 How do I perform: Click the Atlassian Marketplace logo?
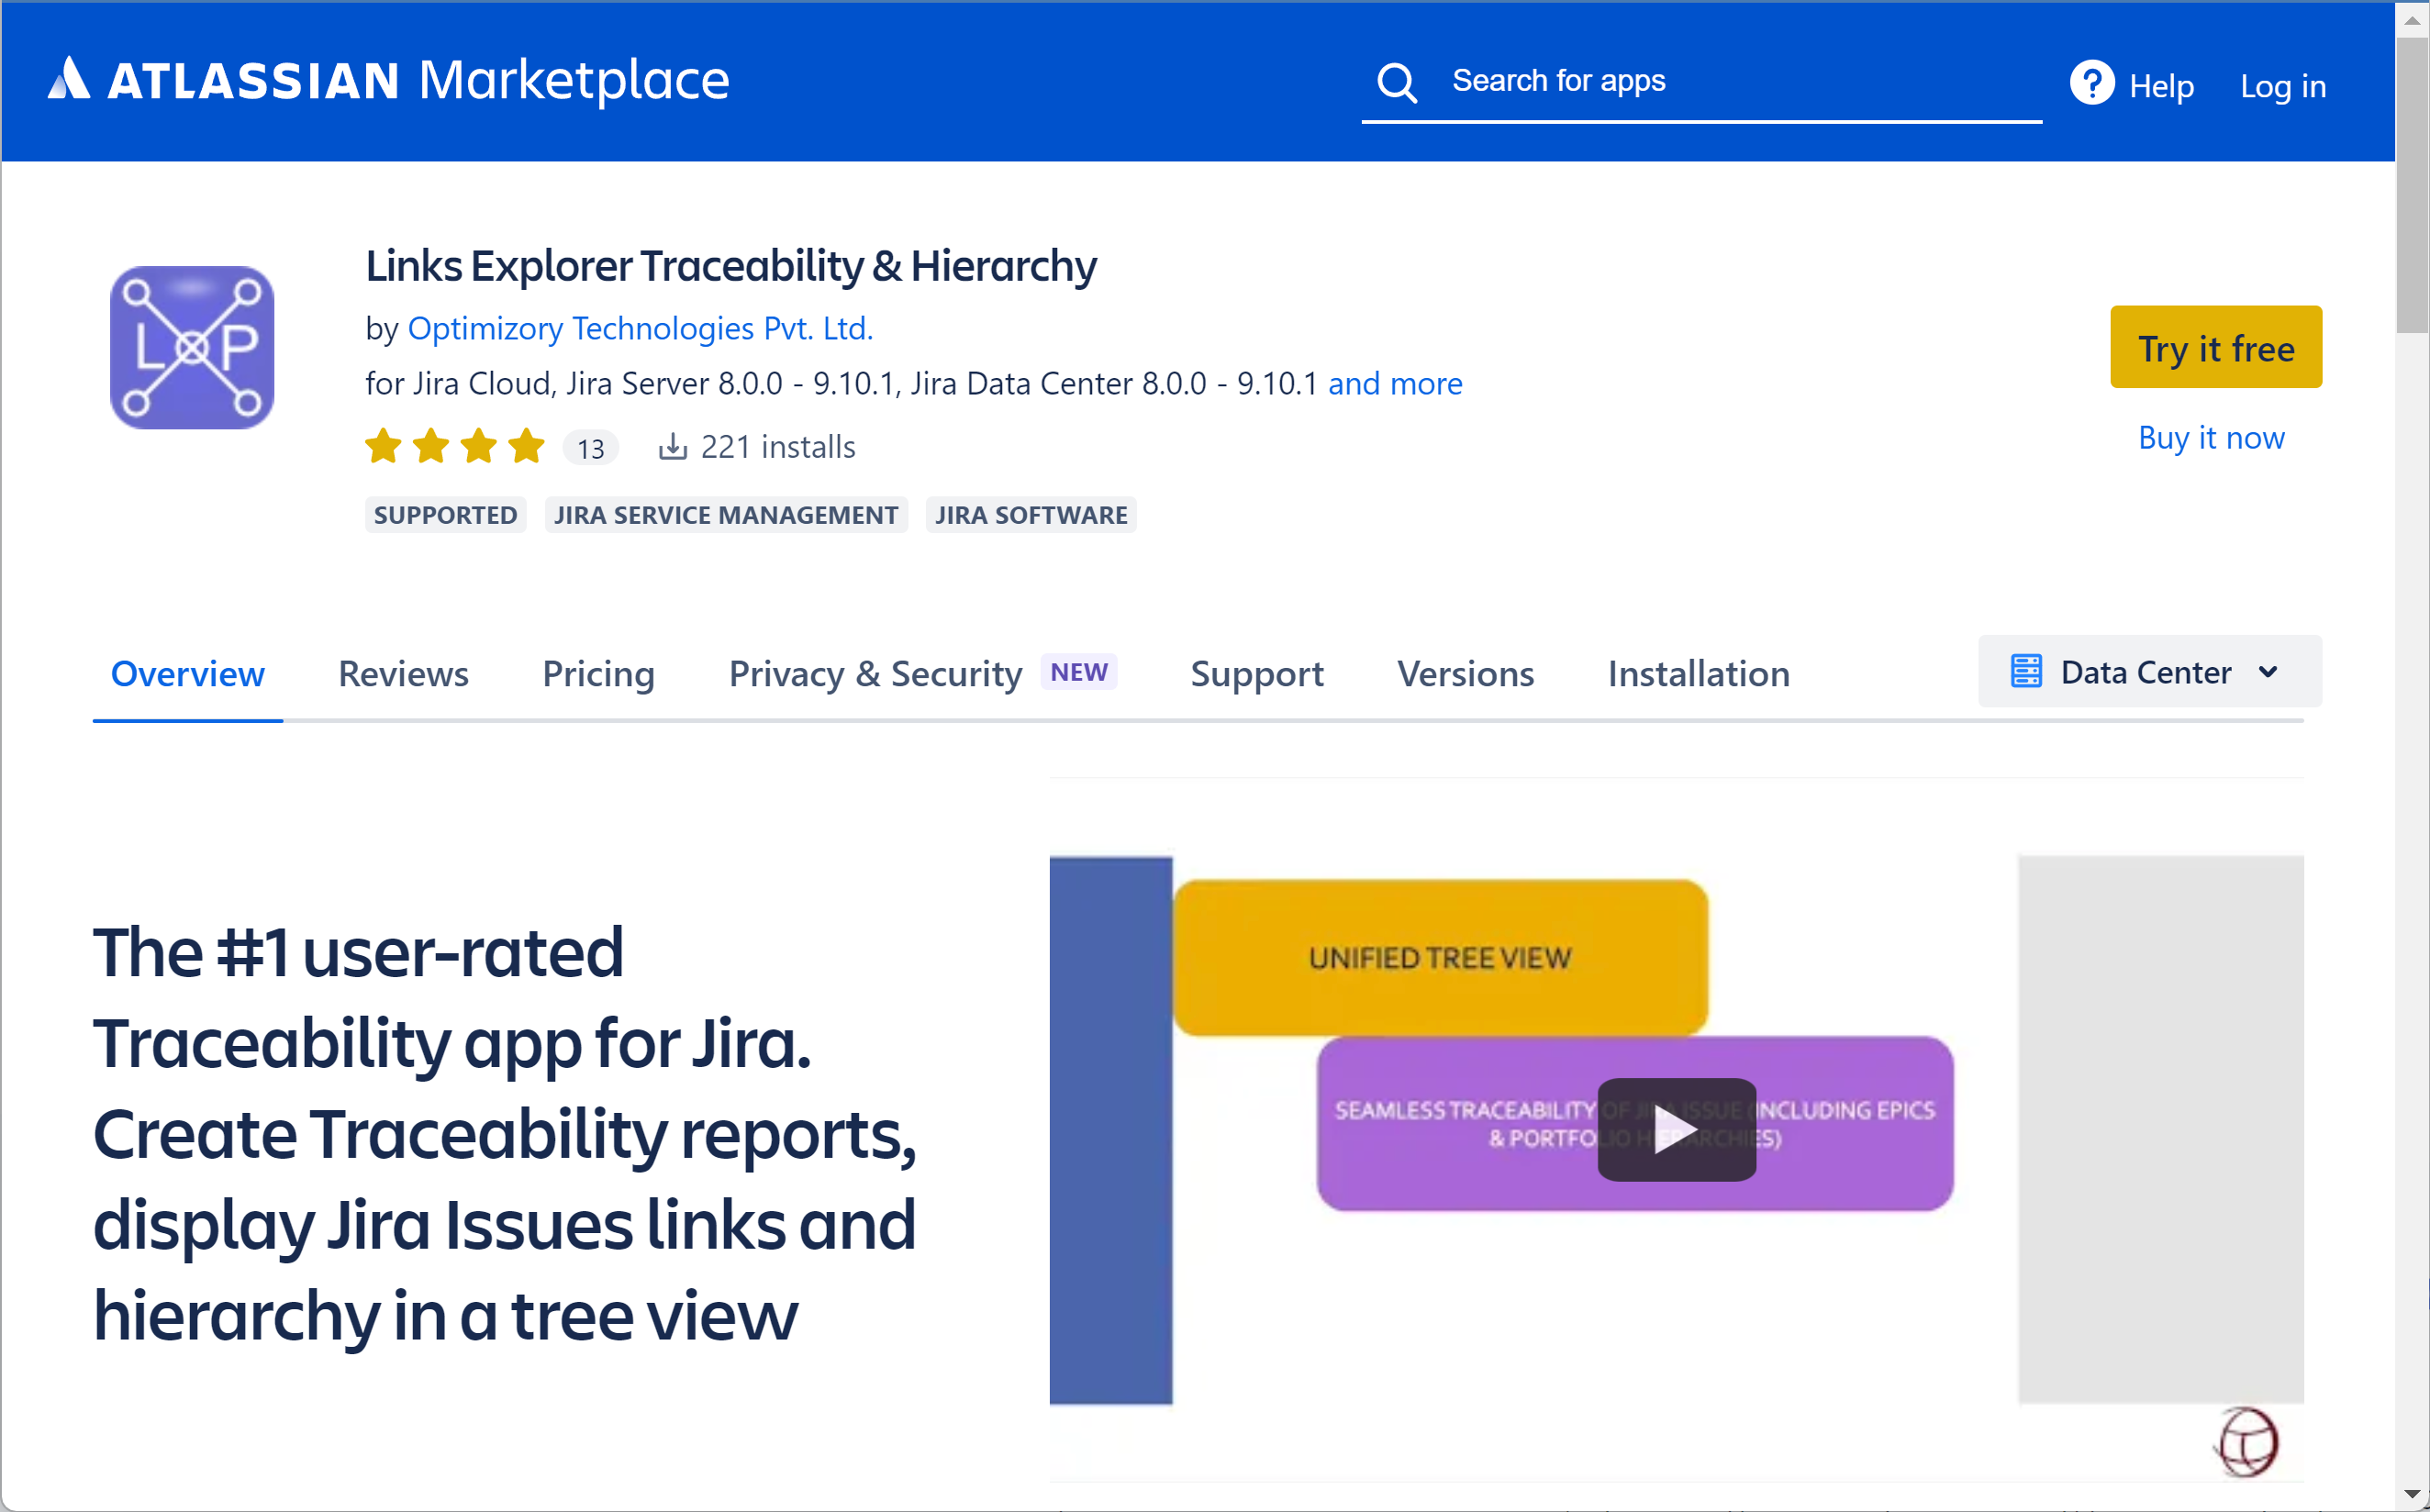(x=388, y=80)
